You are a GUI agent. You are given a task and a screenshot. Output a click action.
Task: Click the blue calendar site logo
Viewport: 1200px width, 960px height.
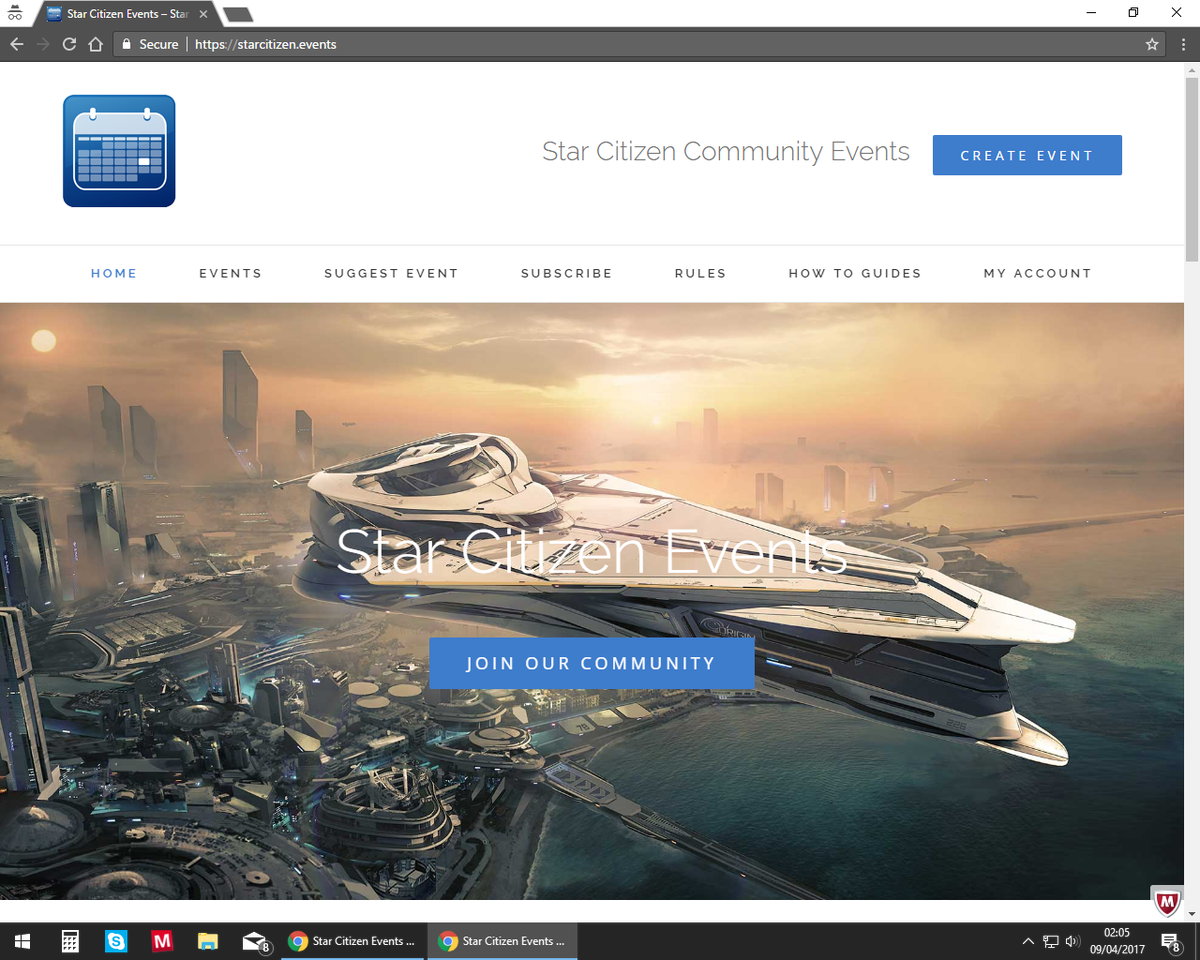pyautogui.click(x=119, y=151)
